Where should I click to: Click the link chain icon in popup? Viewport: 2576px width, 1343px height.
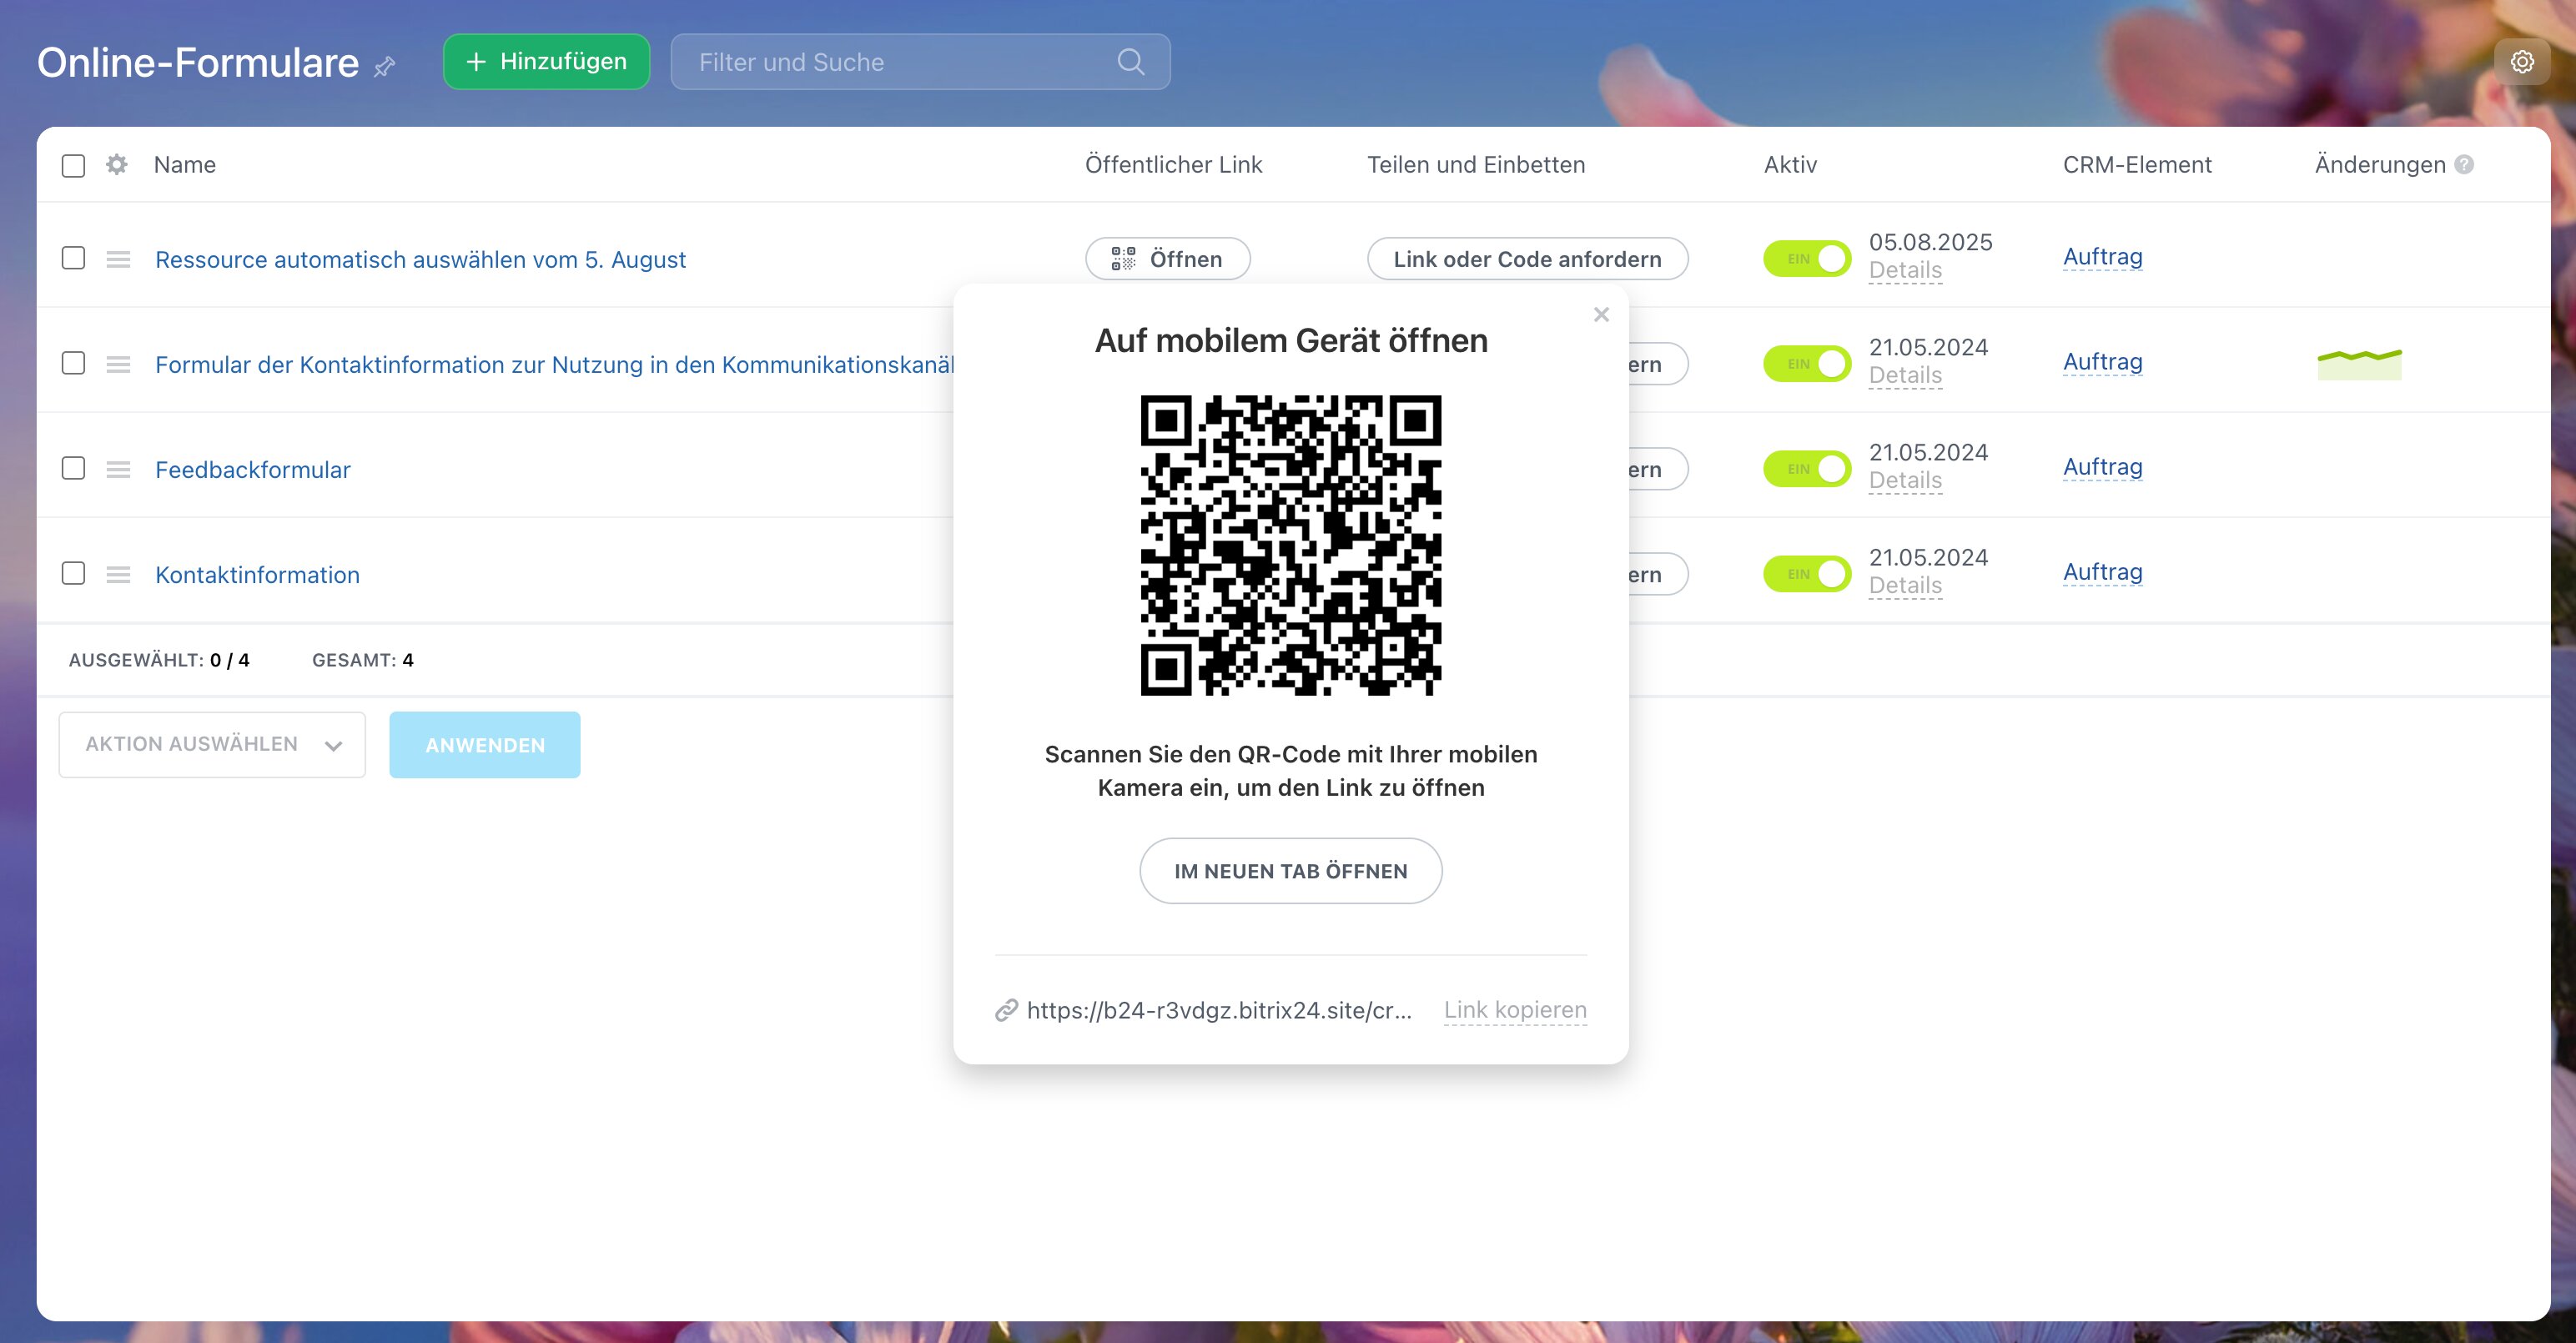coord(1006,1011)
